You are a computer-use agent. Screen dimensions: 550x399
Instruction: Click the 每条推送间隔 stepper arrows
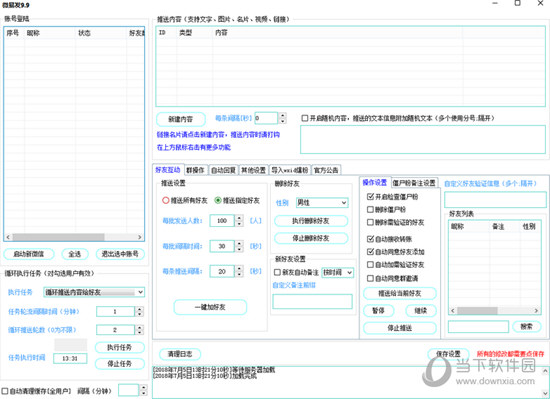[x=239, y=271]
